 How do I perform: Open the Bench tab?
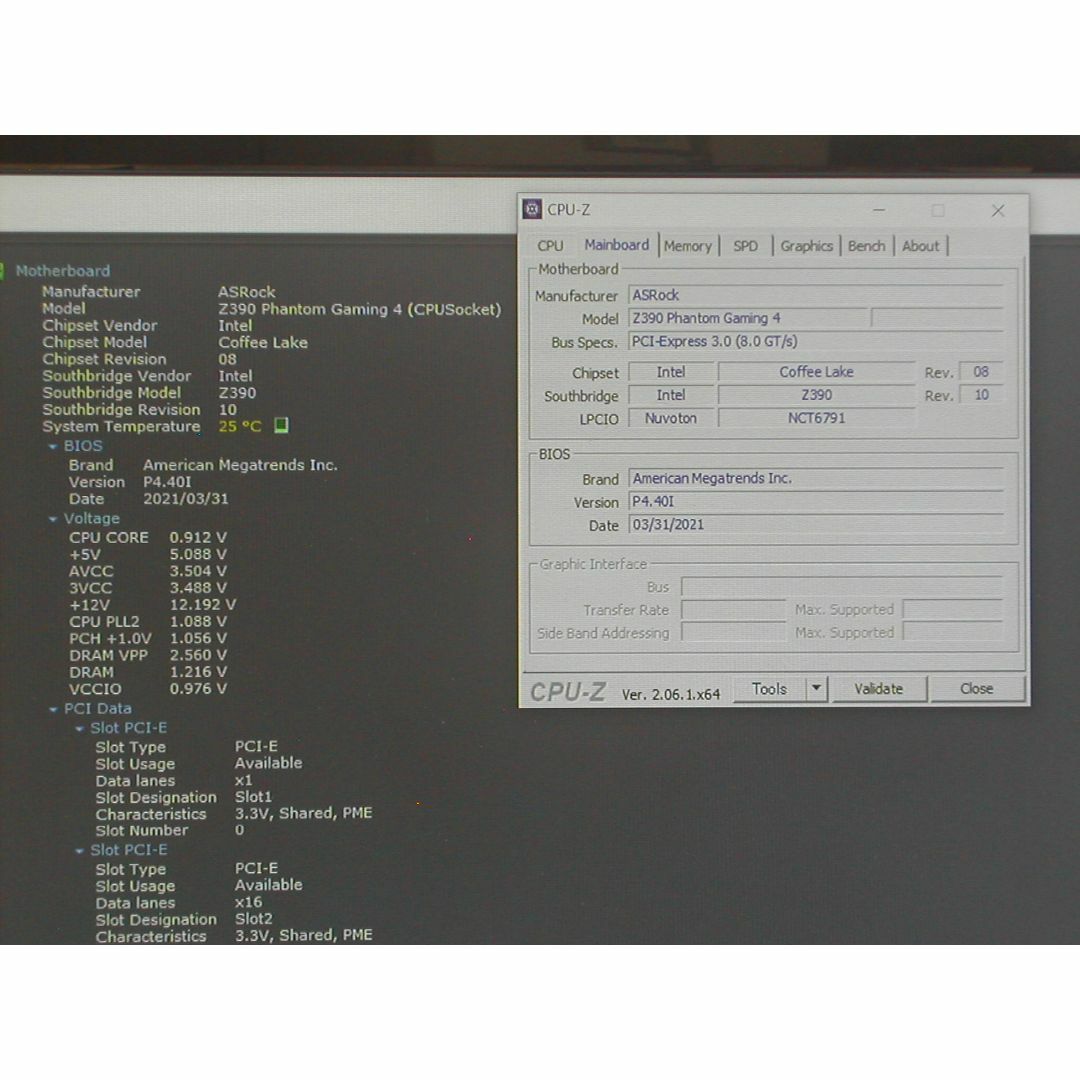point(866,246)
